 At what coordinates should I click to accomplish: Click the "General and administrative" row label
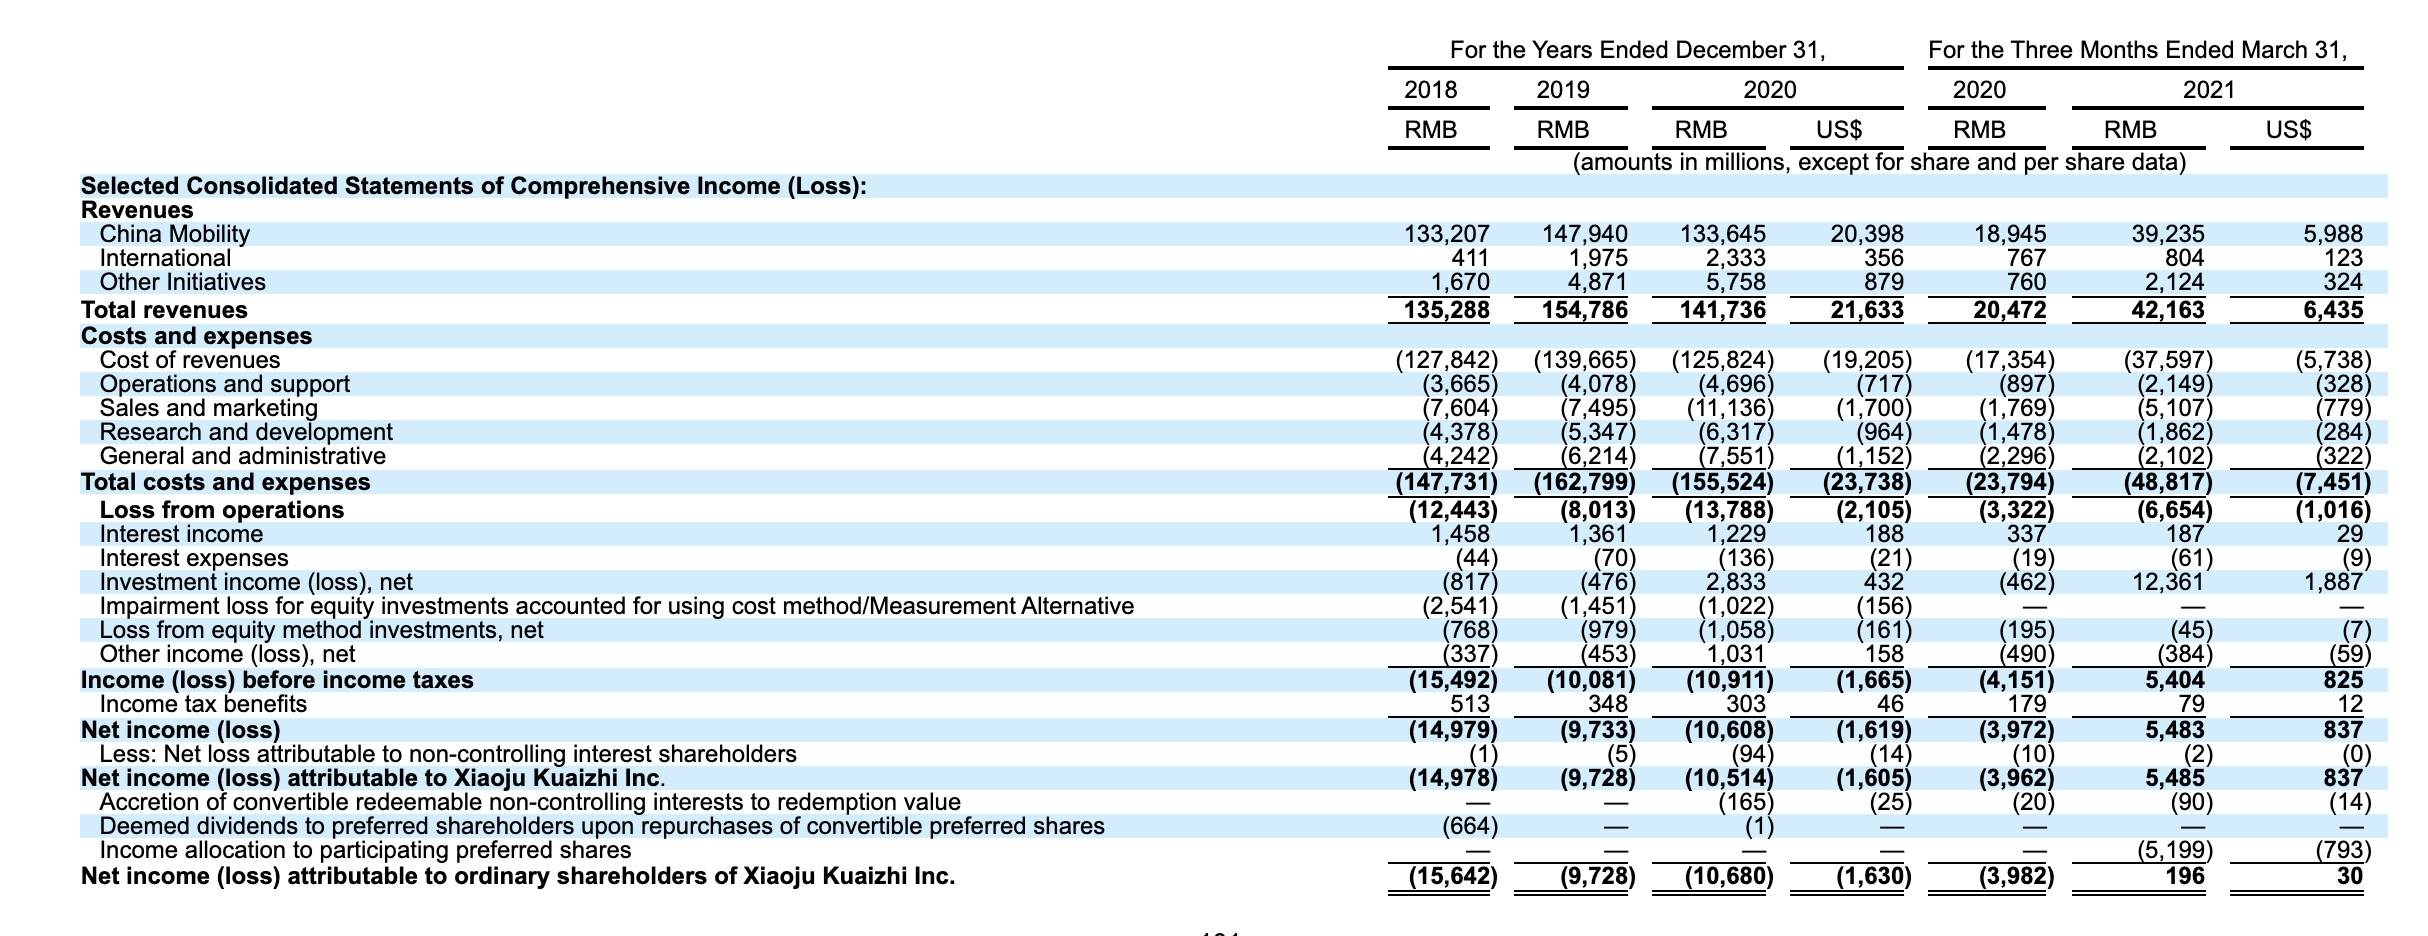click(242, 456)
